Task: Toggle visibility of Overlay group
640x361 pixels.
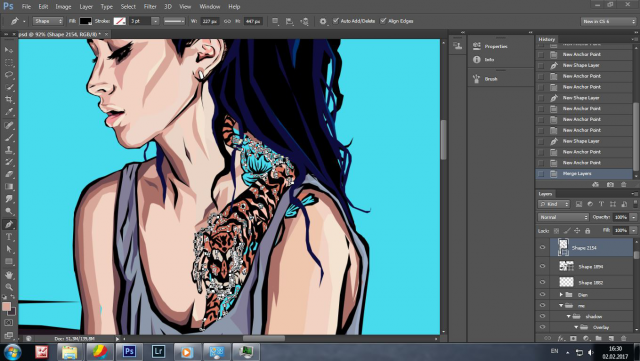Action: 542,327
